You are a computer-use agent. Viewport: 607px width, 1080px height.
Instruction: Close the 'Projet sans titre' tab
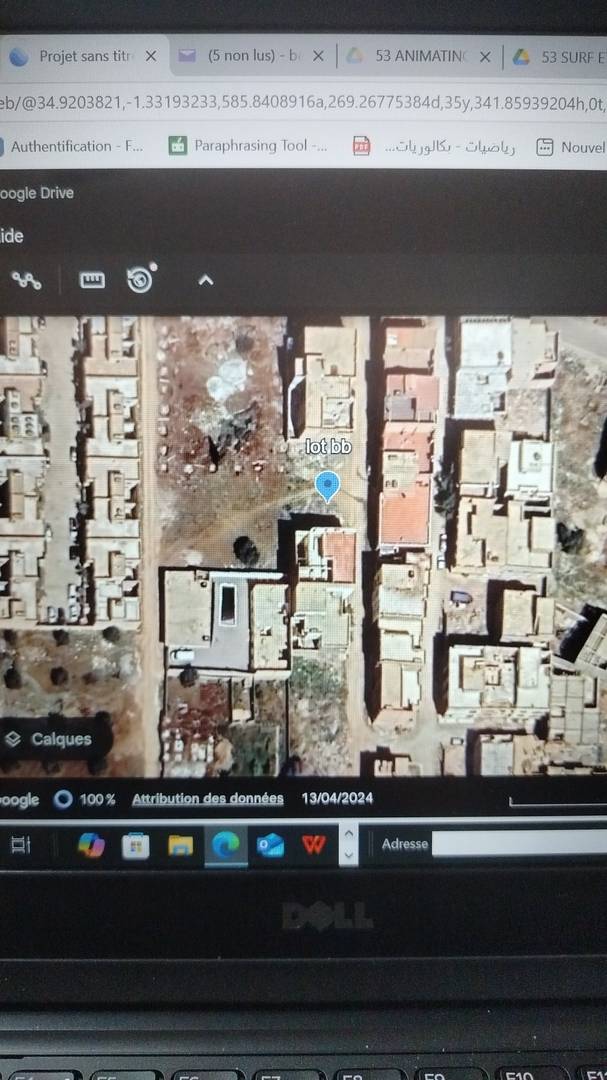point(151,57)
